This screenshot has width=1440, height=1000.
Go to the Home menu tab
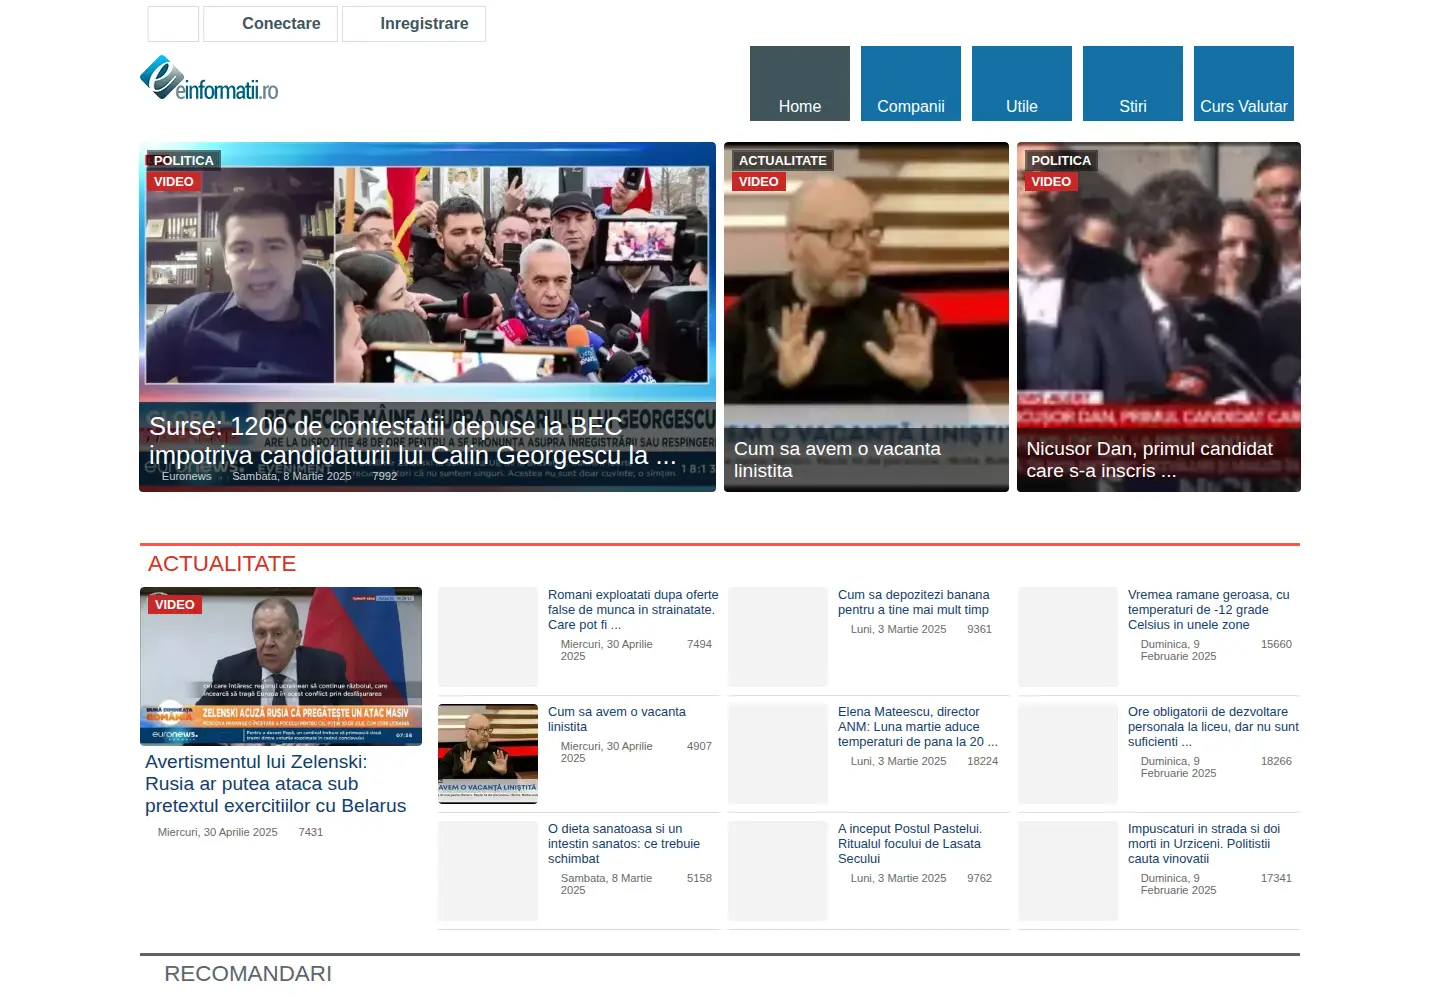click(x=800, y=84)
